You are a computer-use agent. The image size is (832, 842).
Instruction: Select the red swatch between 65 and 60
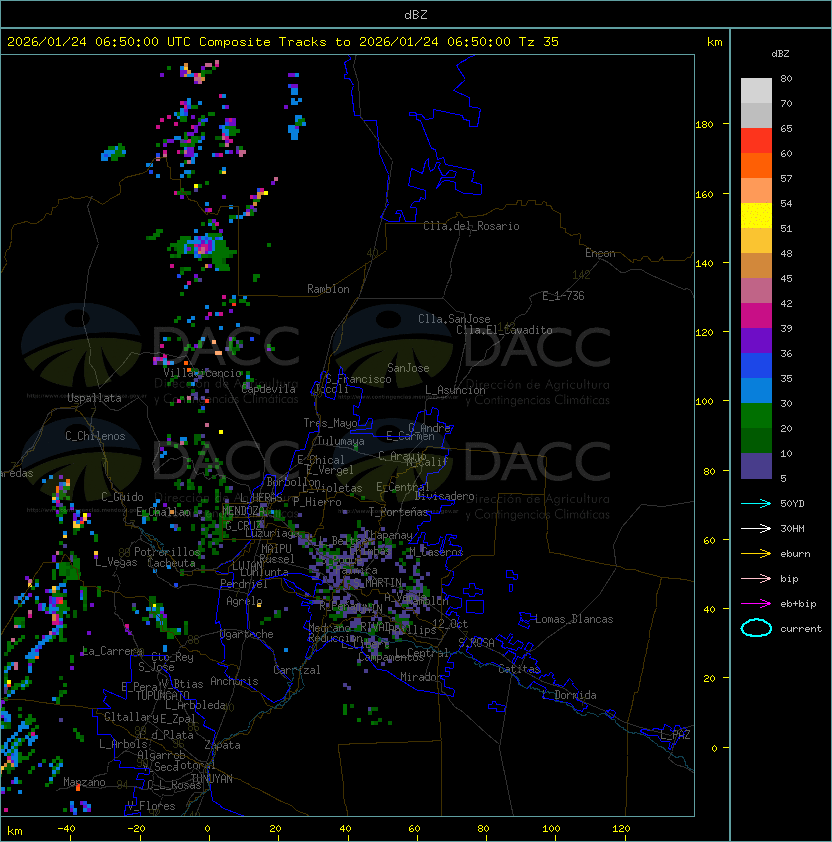tap(756, 141)
